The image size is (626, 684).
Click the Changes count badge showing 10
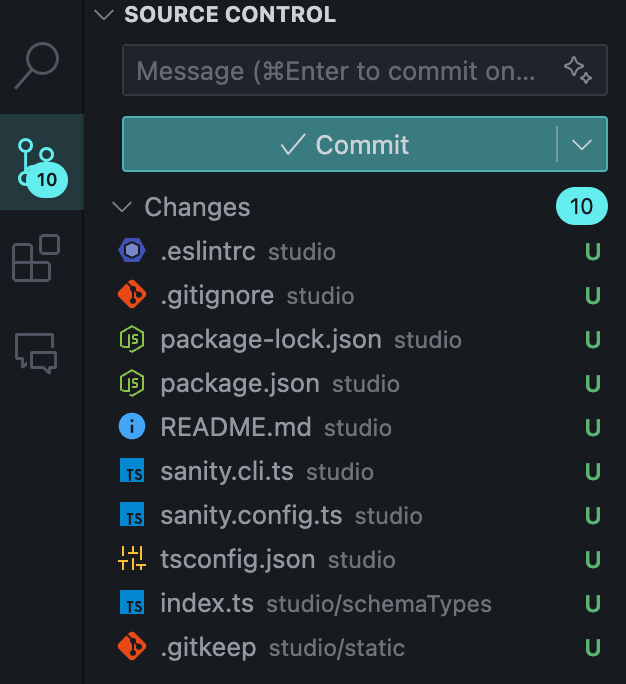pos(581,207)
